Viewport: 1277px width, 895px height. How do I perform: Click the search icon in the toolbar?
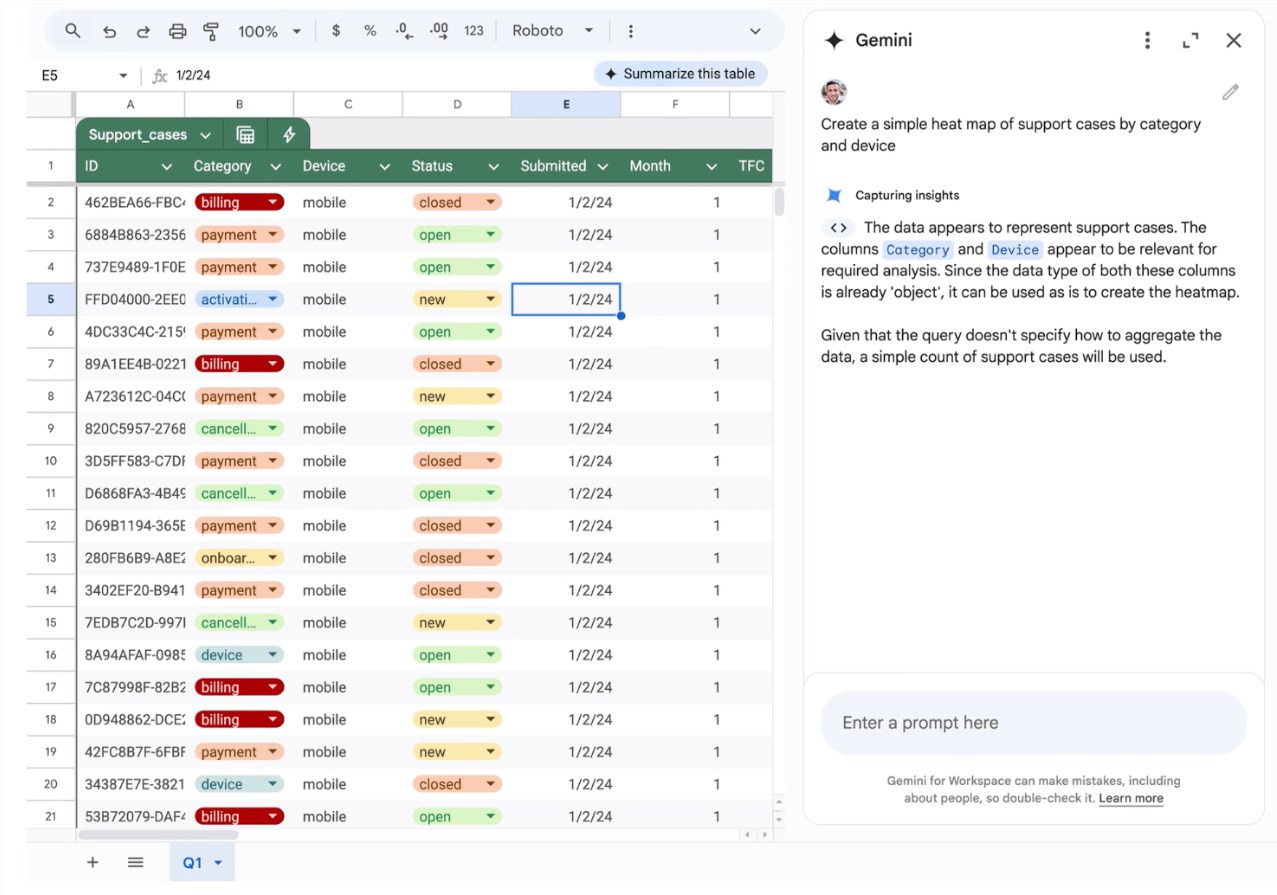pos(72,31)
